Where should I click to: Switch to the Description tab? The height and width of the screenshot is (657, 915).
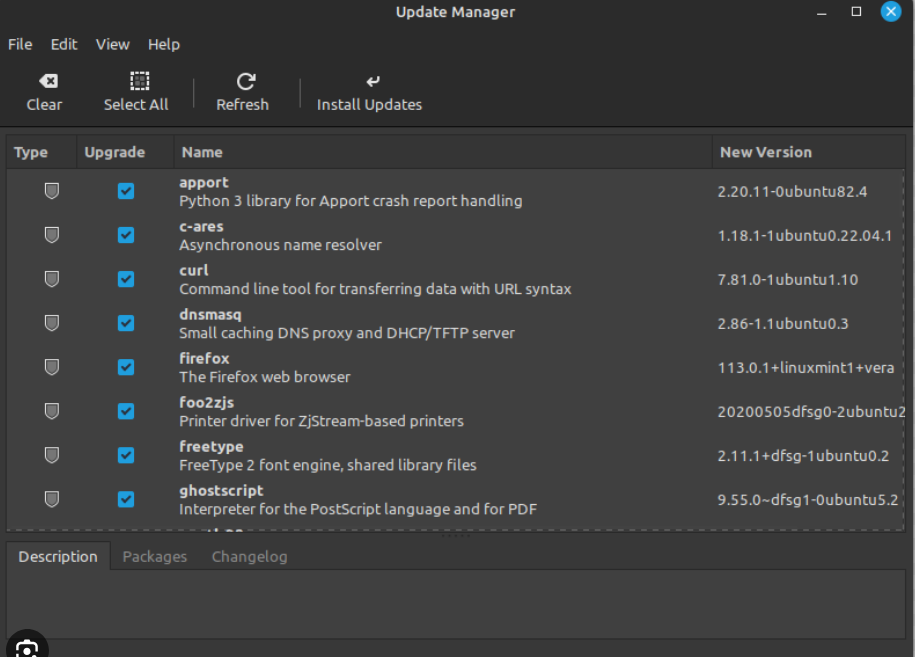coord(58,557)
